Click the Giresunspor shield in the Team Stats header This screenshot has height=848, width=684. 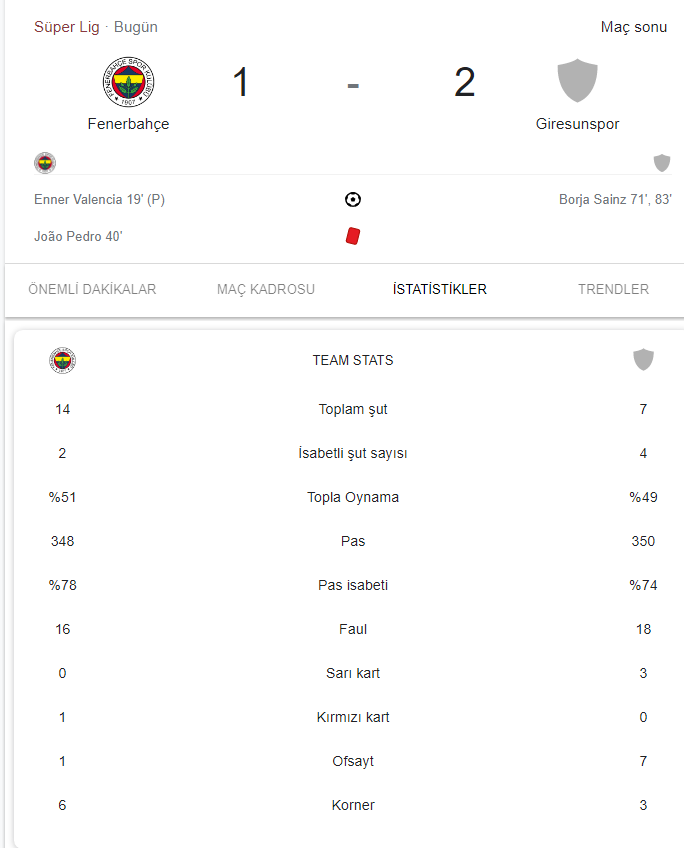click(x=643, y=360)
